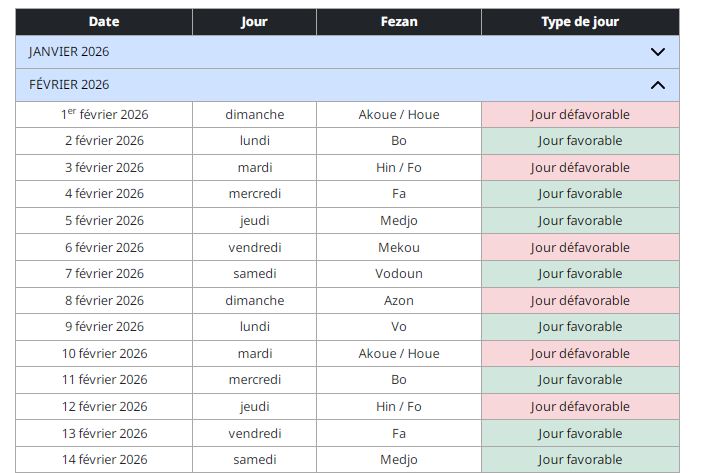Select the 5 février 2026 date cell

pos(104,220)
